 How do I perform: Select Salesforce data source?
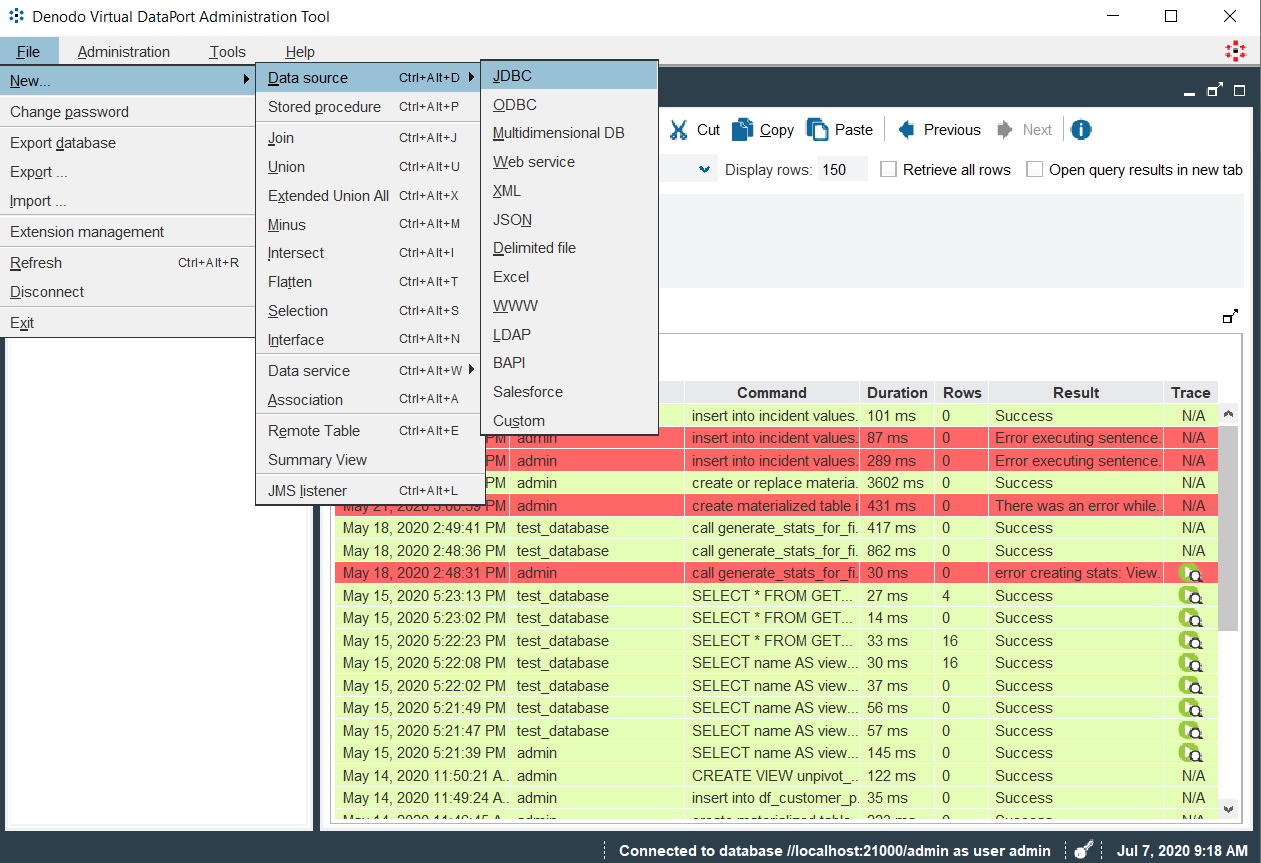pyautogui.click(x=569, y=392)
